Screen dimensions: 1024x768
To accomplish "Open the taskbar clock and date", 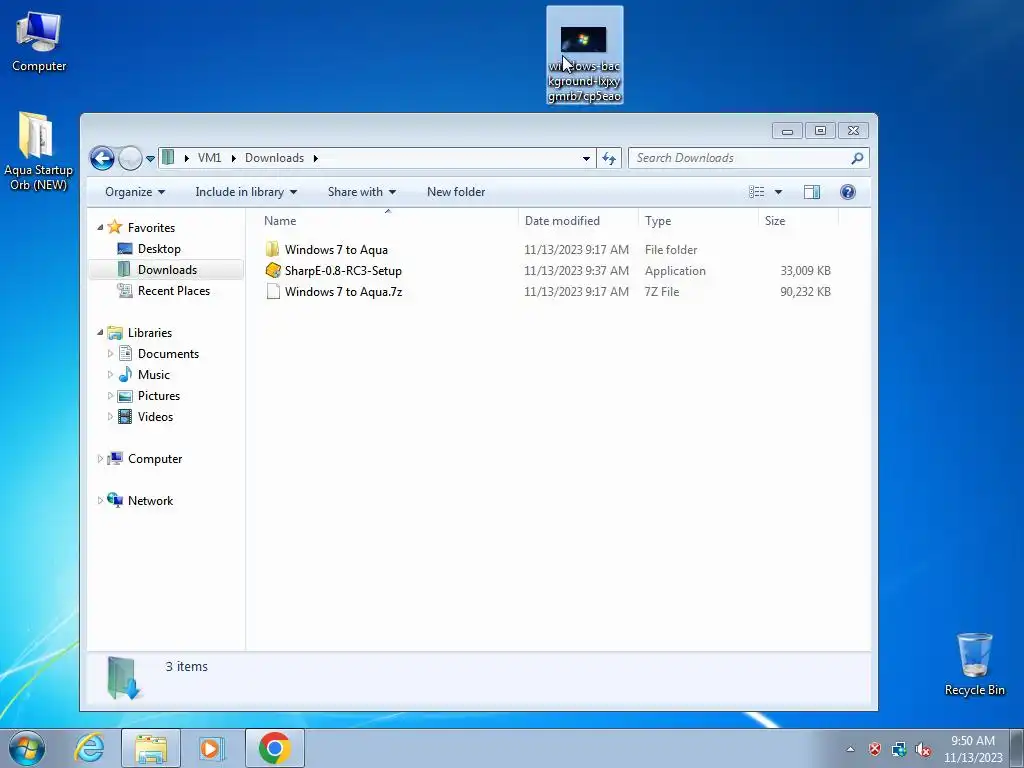I will (x=972, y=749).
